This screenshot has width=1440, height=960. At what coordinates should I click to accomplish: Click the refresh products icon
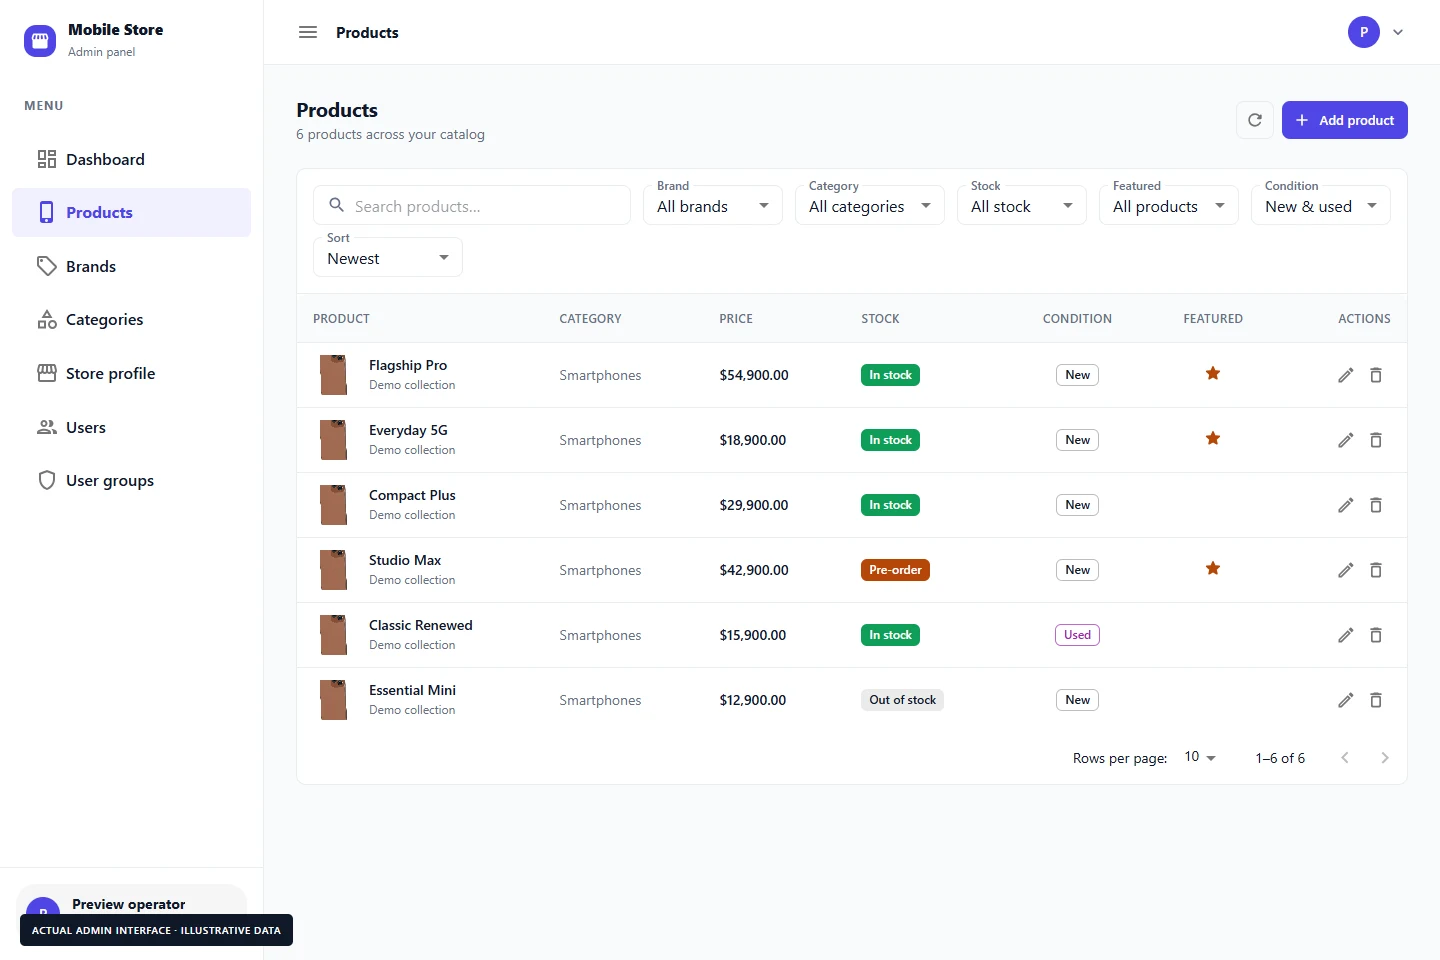[1255, 120]
